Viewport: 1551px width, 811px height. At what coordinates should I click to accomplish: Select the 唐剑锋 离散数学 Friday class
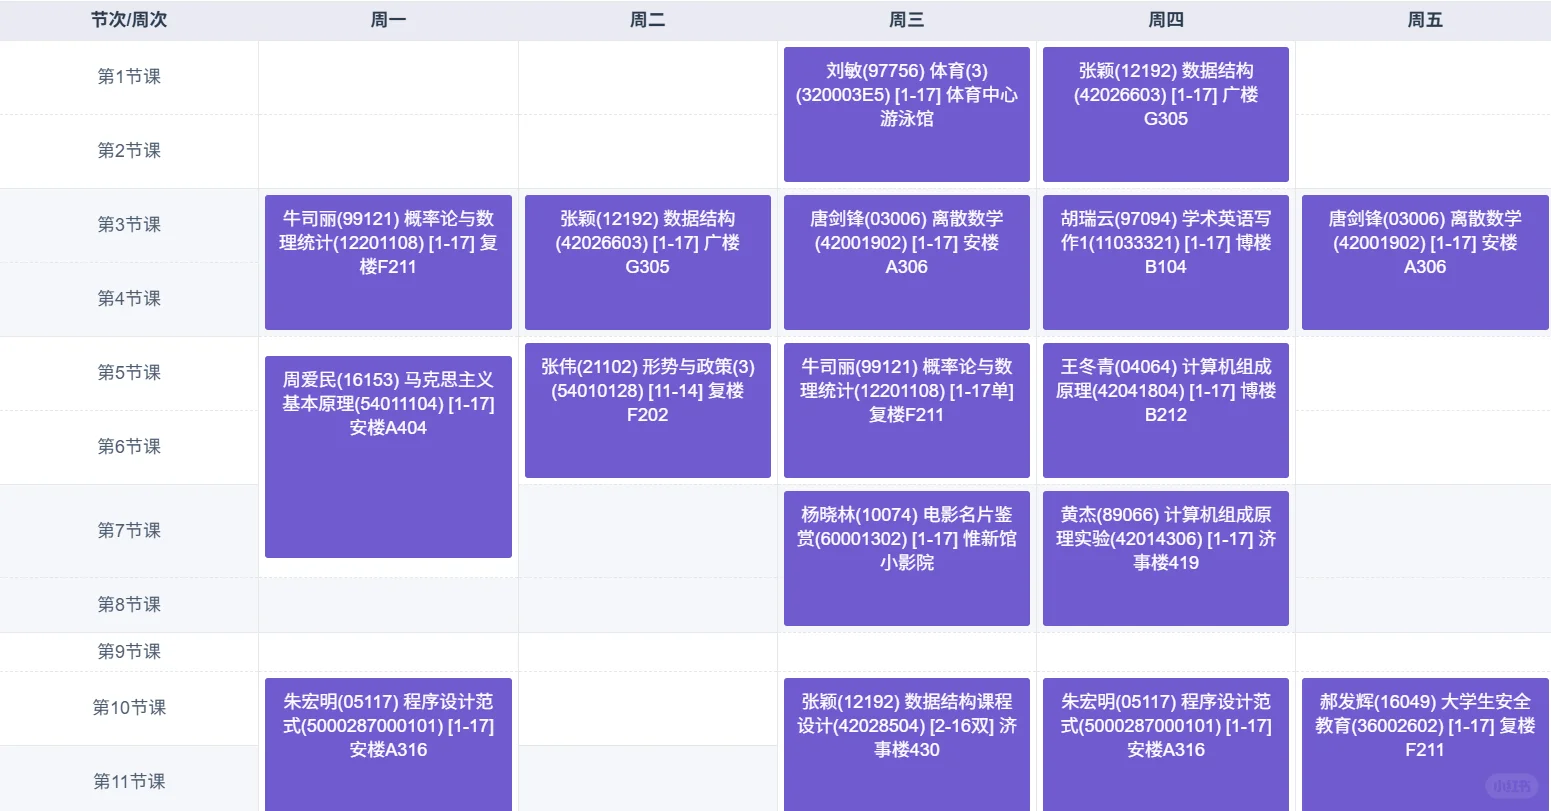click(x=1424, y=261)
